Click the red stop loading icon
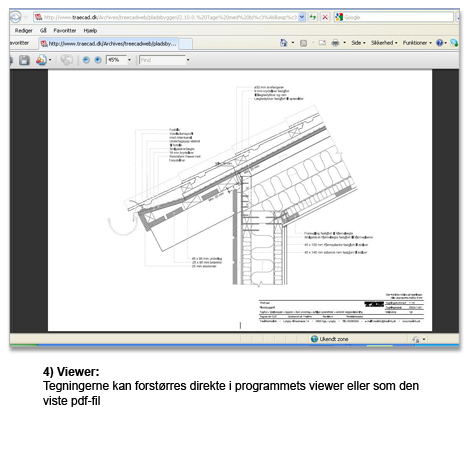This screenshot has width=470, height=450. pos(325,17)
